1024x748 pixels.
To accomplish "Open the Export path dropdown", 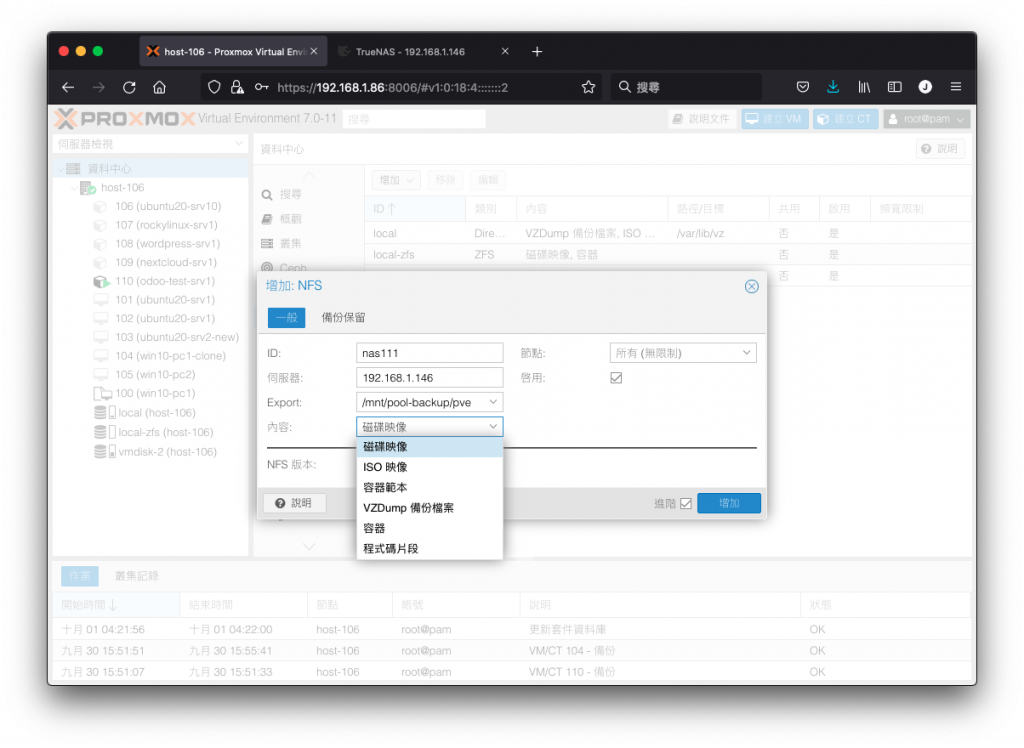I will (494, 402).
